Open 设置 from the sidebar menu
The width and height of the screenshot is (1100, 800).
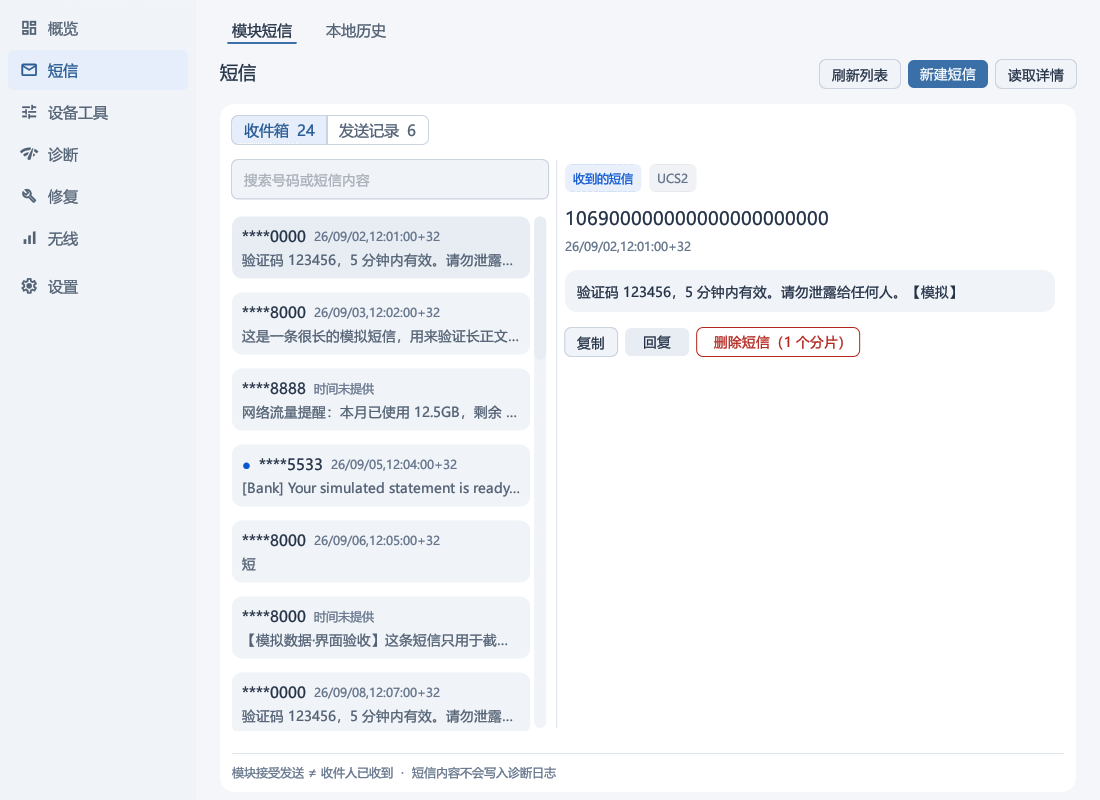click(98, 286)
